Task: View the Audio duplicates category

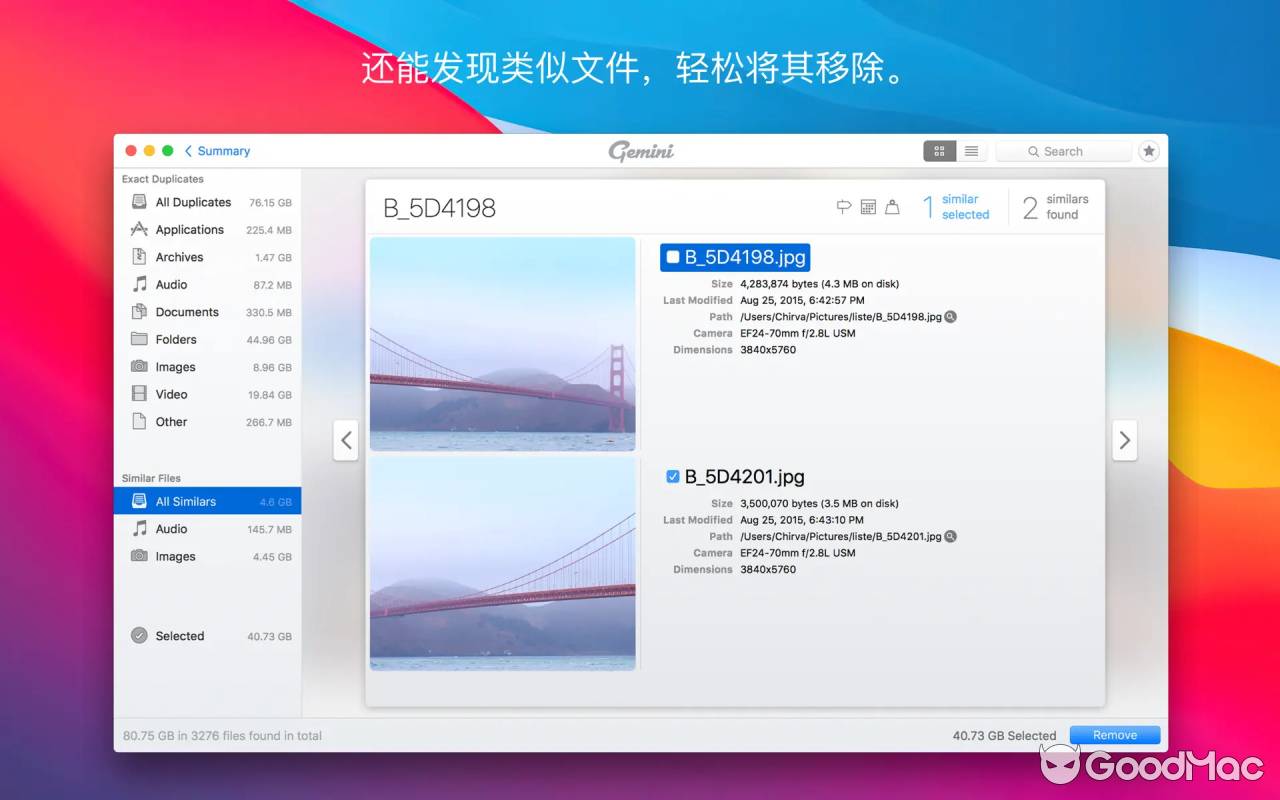Action: (170, 284)
